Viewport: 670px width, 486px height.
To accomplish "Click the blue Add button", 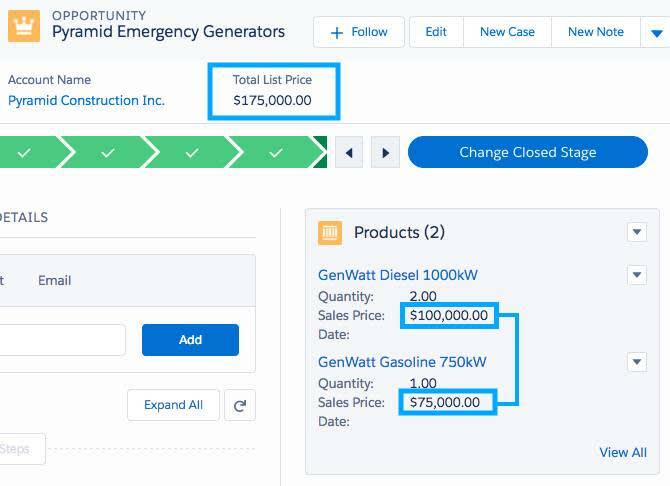I will click(x=190, y=340).
